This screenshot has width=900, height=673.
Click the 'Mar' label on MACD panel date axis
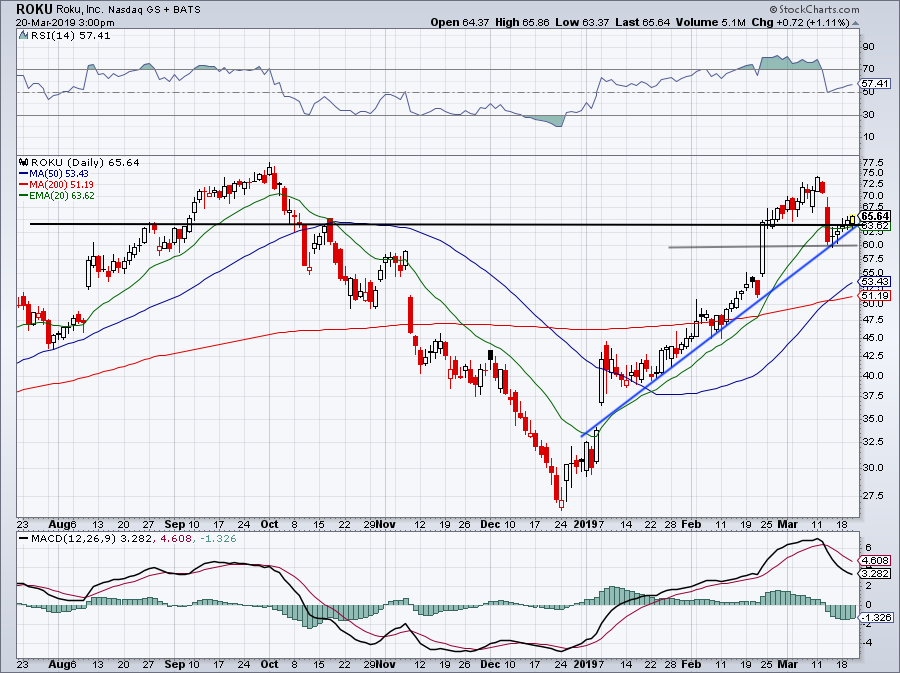coord(788,664)
